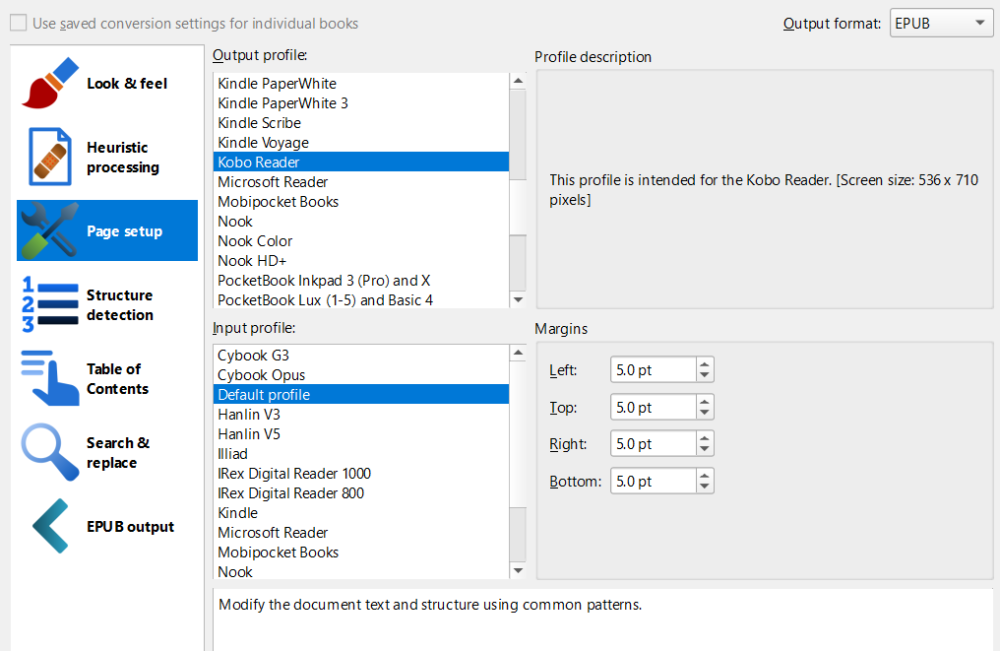Pick Hanlin V5 as input profile
The width and height of the screenshot is (1000, 651).
pyautogui.click(x=249, y=434)
